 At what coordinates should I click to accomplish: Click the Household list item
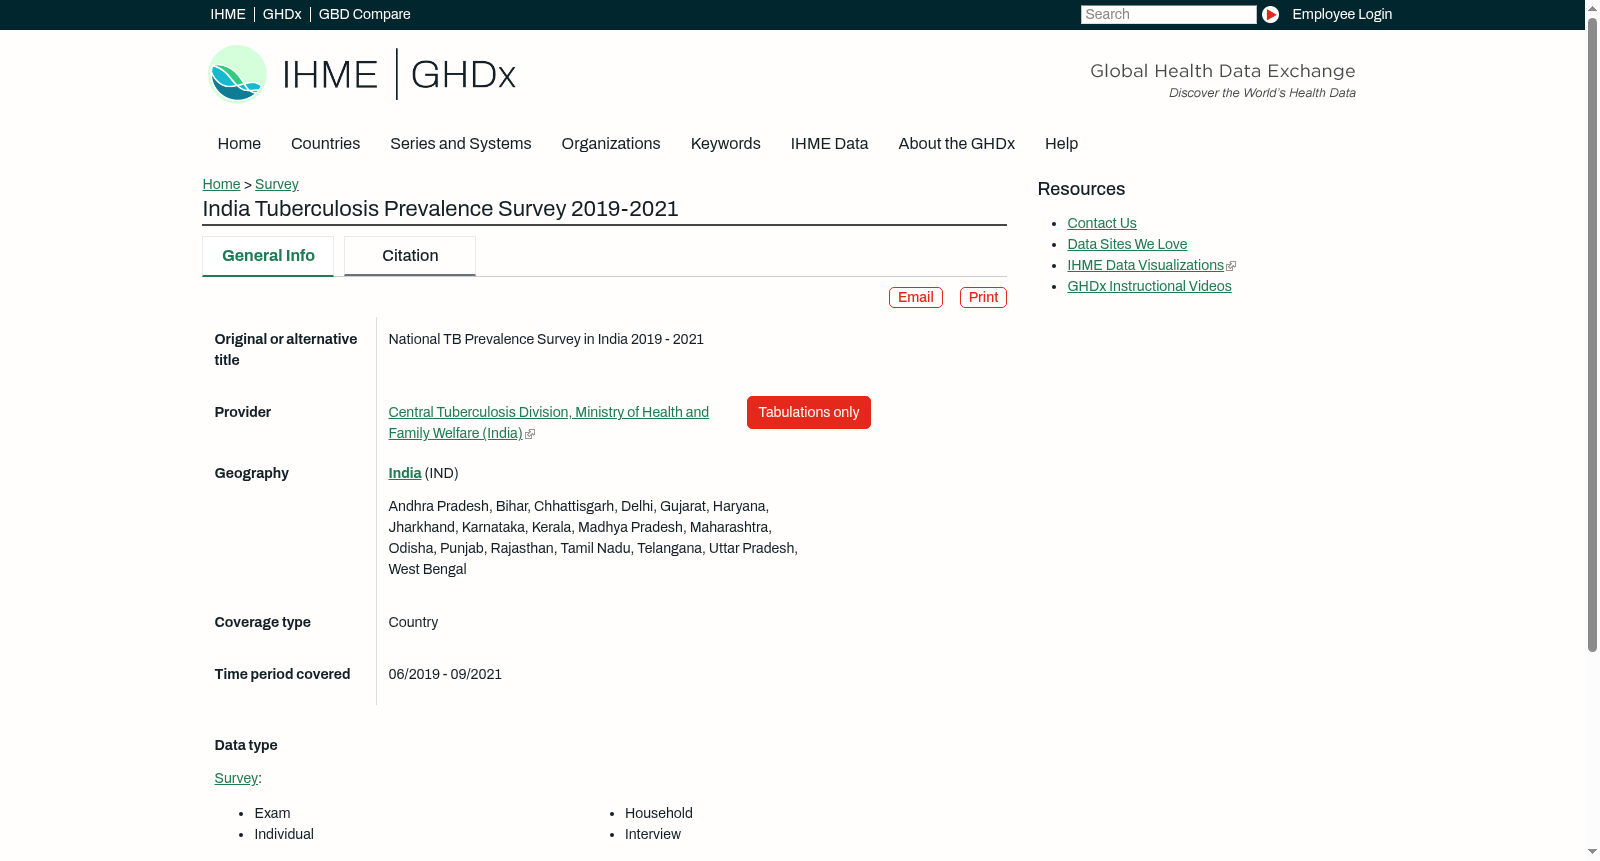[659, 813]
